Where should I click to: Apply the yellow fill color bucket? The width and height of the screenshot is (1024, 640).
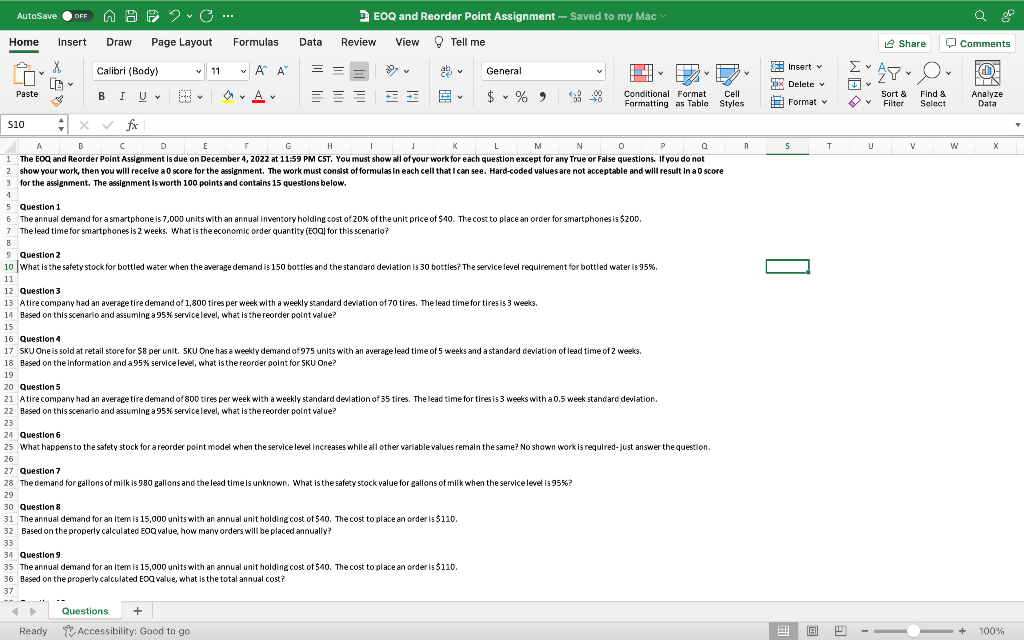click(228, 97)
